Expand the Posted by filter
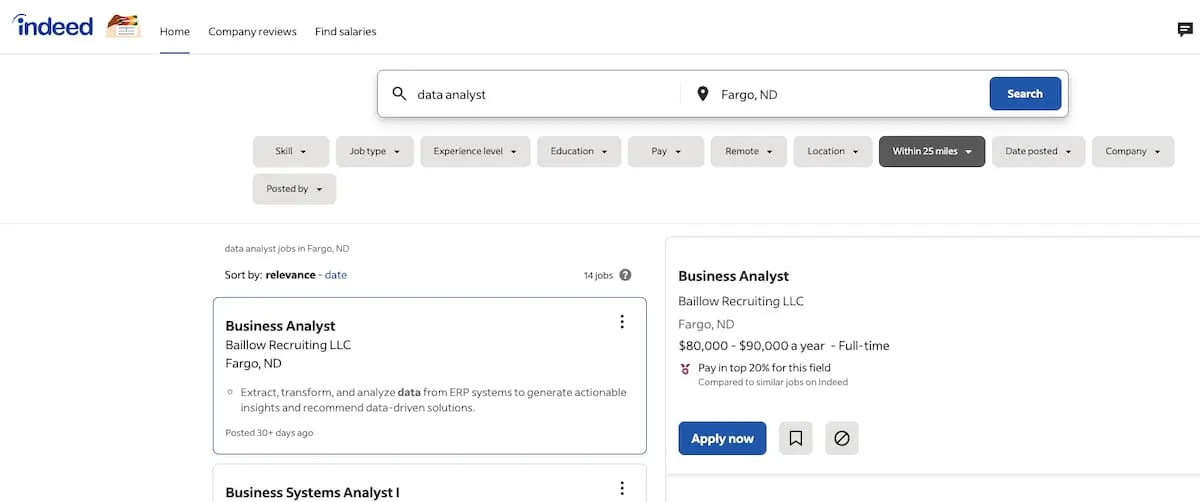The height and width of the screenshot is (502, 1200). [x=294, y=189]
